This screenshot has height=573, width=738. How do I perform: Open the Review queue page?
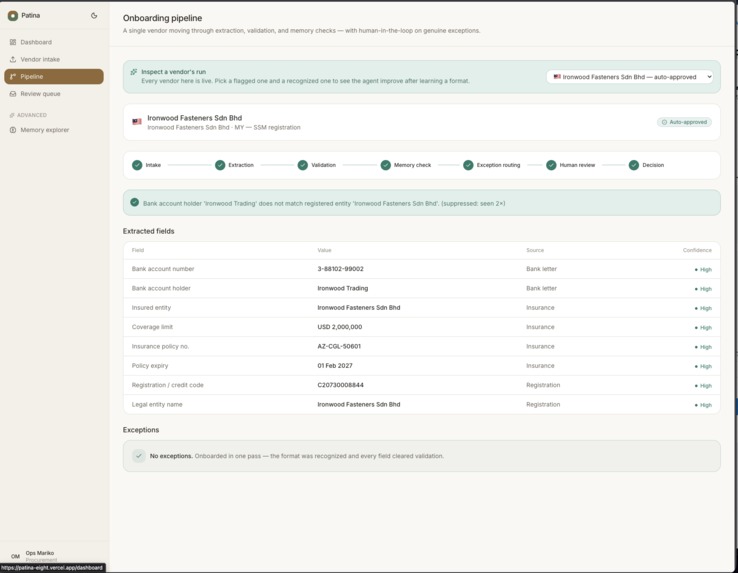pos(54,94)
